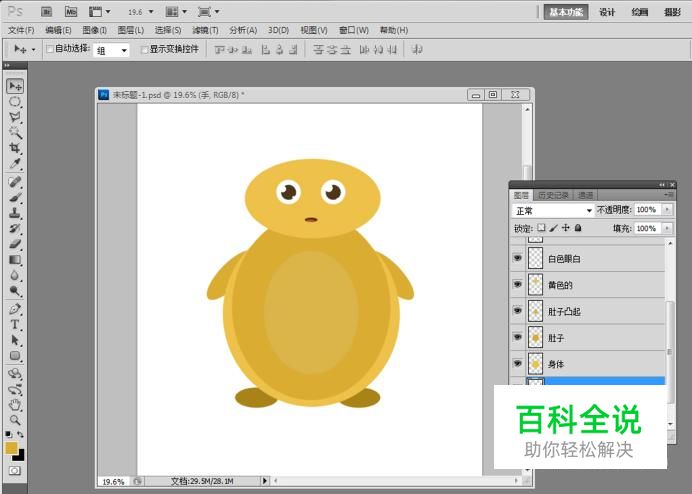This screenshot has height=494, width=692.
Task: Click the lock all layer icon
Action: tap(578, 228)
